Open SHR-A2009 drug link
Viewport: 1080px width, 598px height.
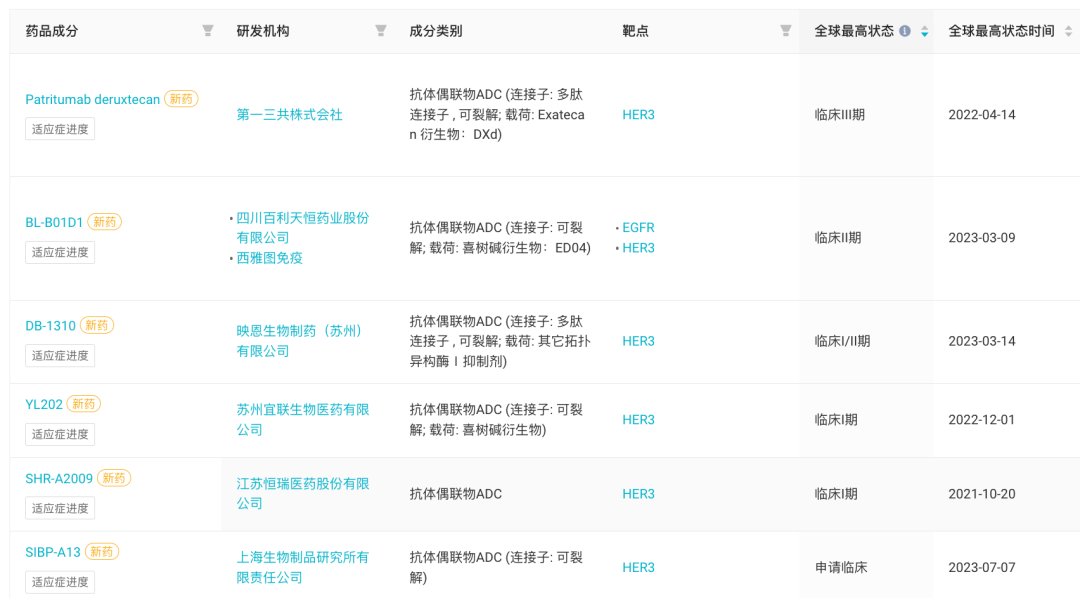pos(59,479)
